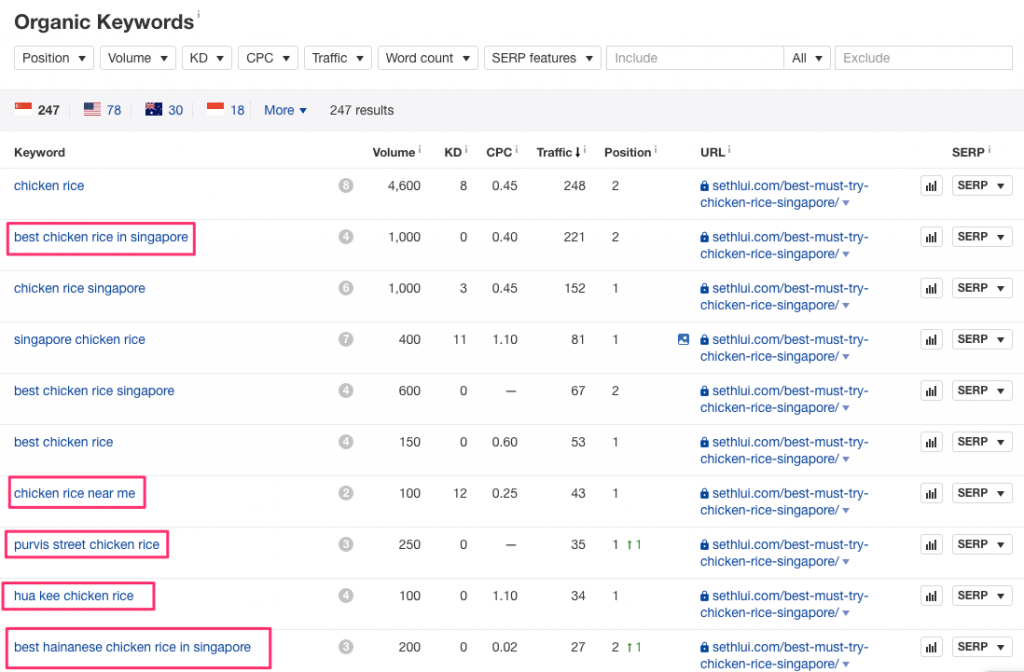
Task: Expand URL dropdown arrow in 'chicken rice singapore' row
Action: 846,306
